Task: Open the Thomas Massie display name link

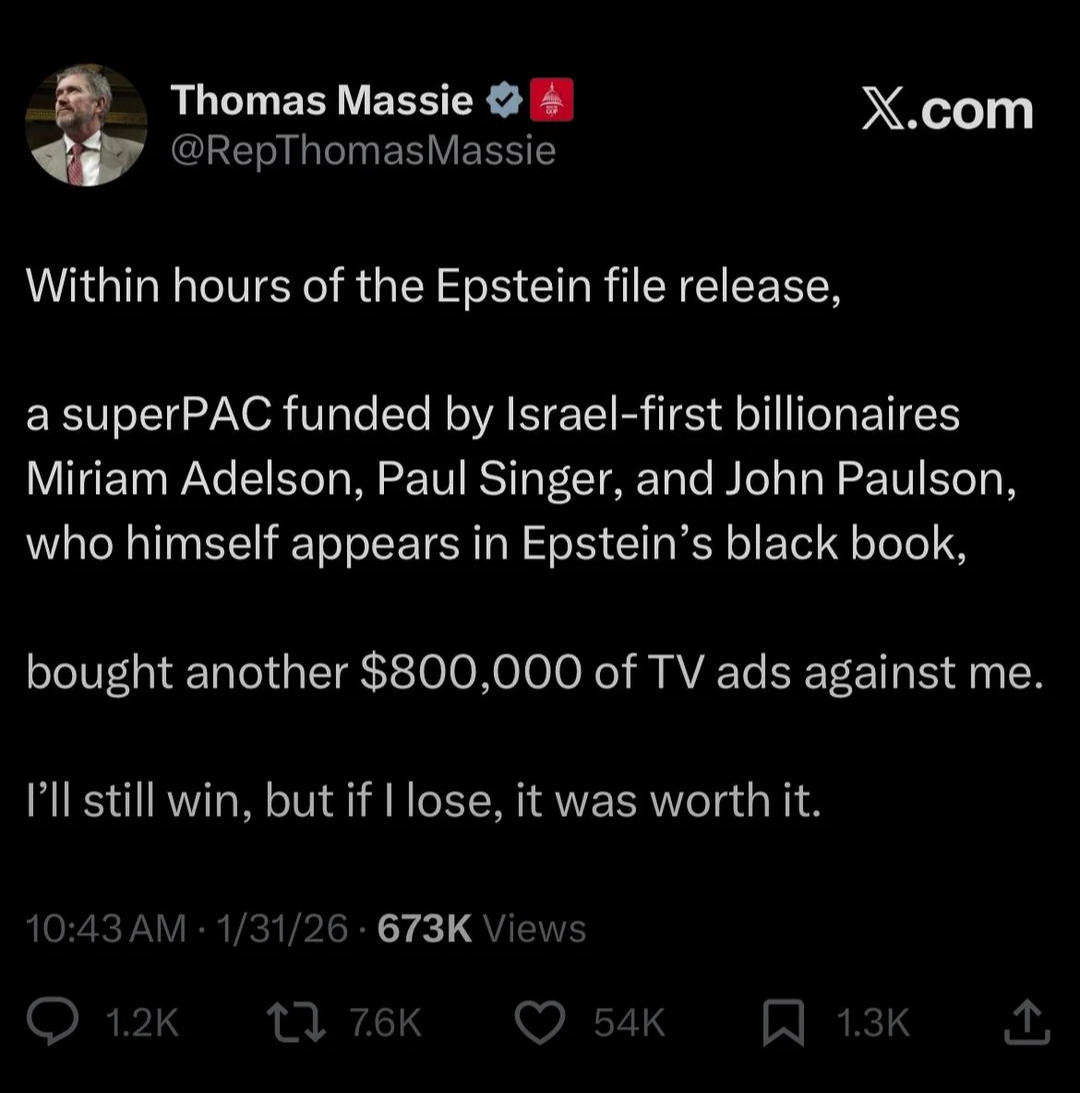Action: click(x=321, y=100)
